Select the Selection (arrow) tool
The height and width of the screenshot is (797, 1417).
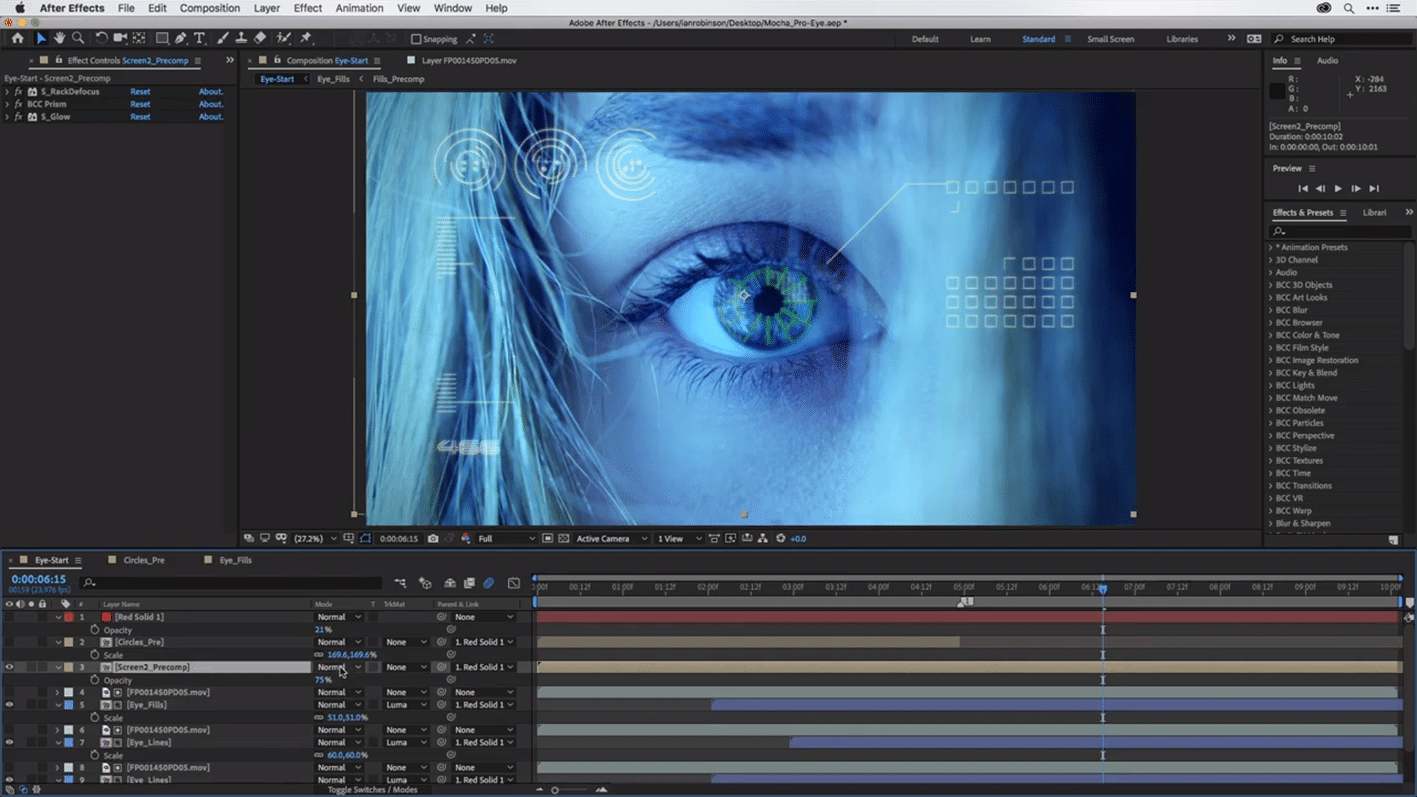41,38
